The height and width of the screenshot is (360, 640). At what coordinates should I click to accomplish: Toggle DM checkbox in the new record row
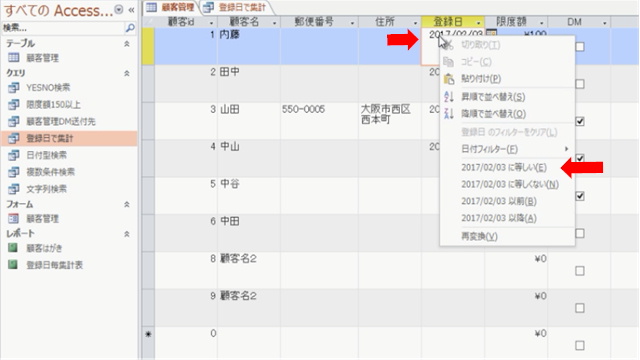(580, 345)
